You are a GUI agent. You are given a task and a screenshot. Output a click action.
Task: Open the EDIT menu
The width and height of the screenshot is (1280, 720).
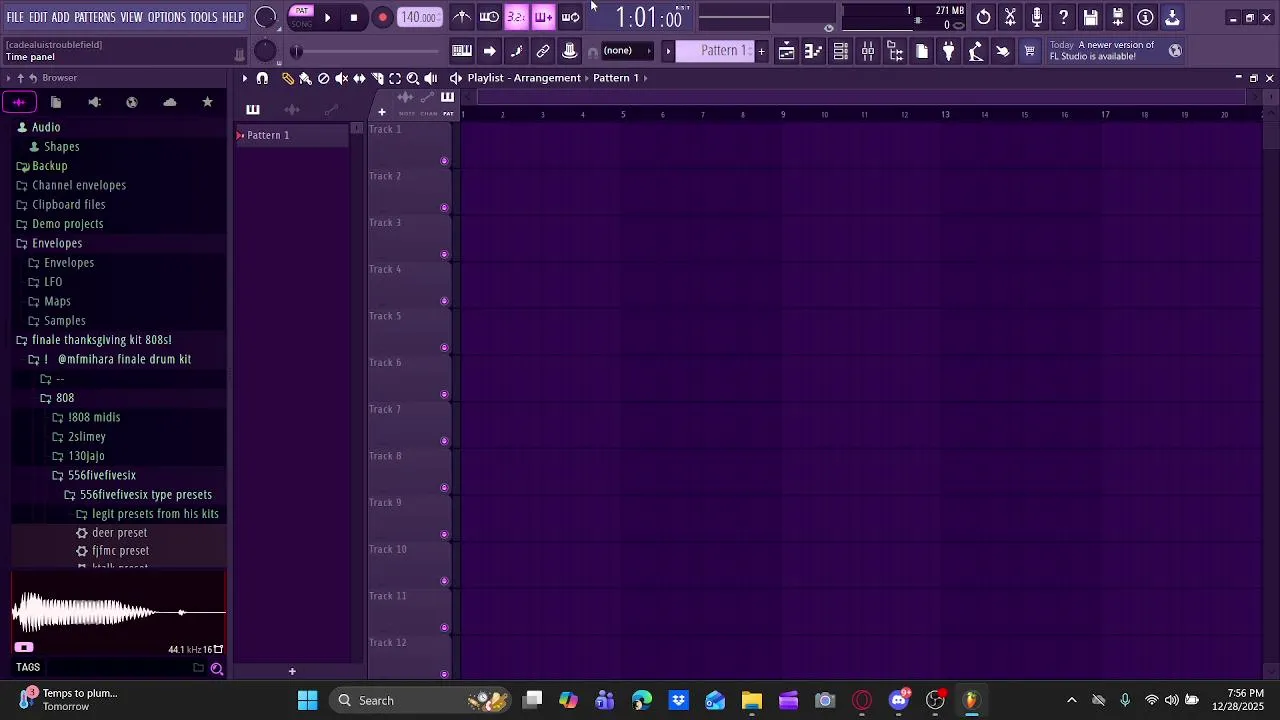[x=38, y=17]
